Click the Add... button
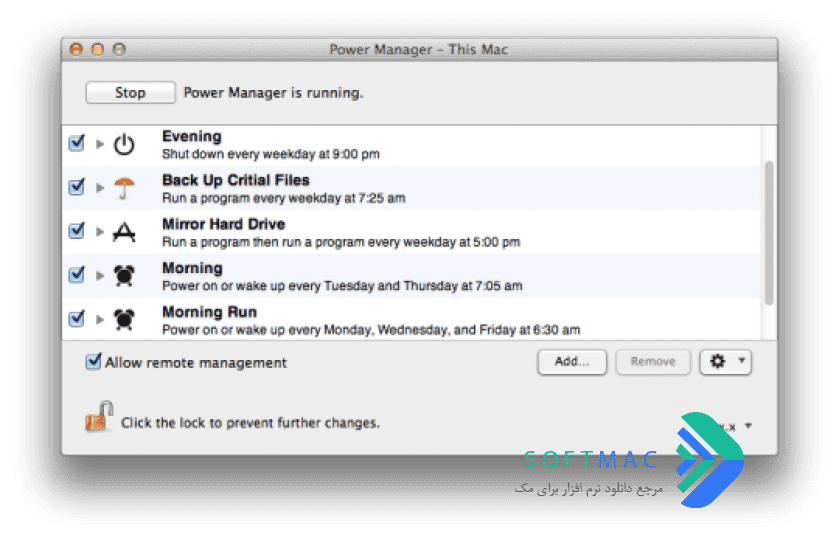The height and width of the screenshot is (540, 839). [572, 362]
